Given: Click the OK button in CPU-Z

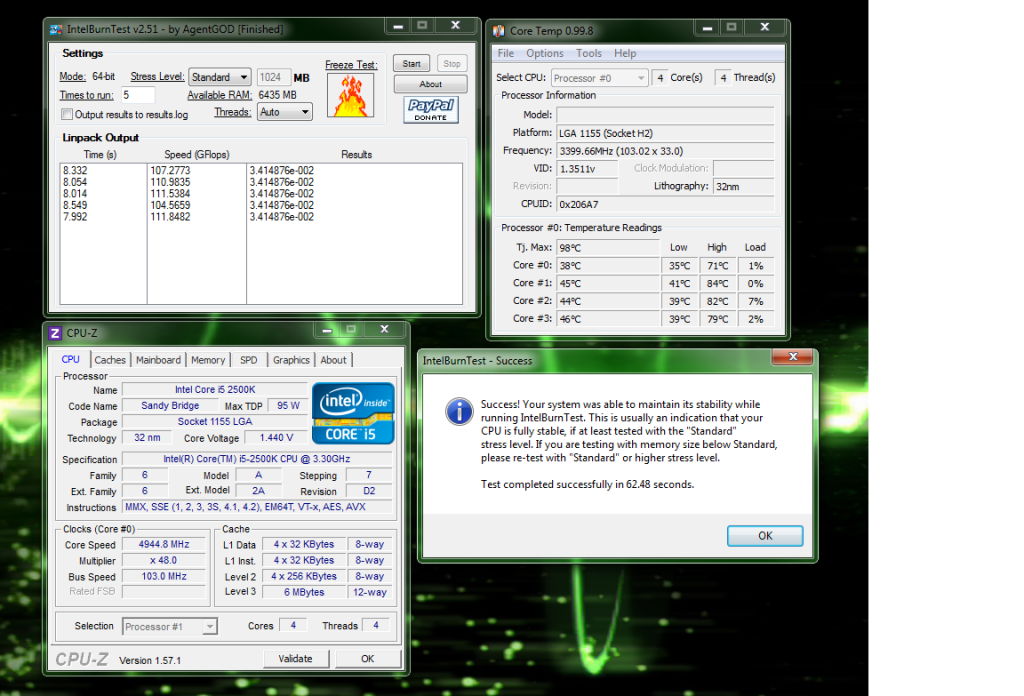Looking at the screenshot, I should point(368,659).
